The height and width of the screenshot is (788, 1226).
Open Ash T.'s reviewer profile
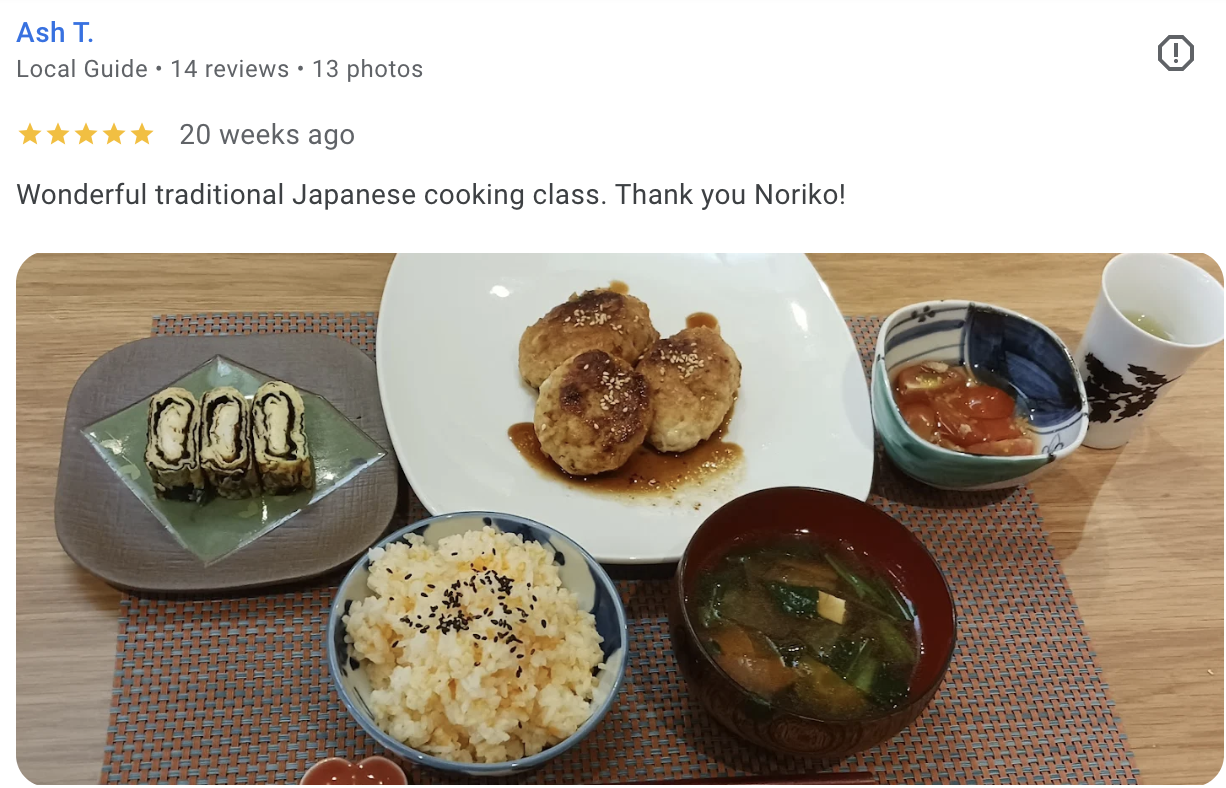(x=55, y=32)
